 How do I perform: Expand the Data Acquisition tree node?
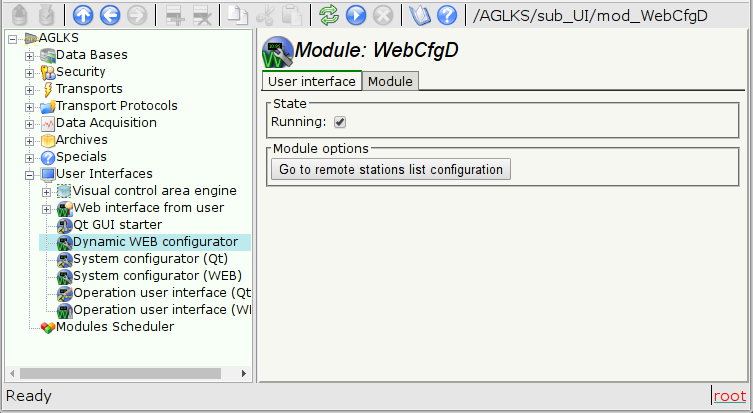(30, 123)
